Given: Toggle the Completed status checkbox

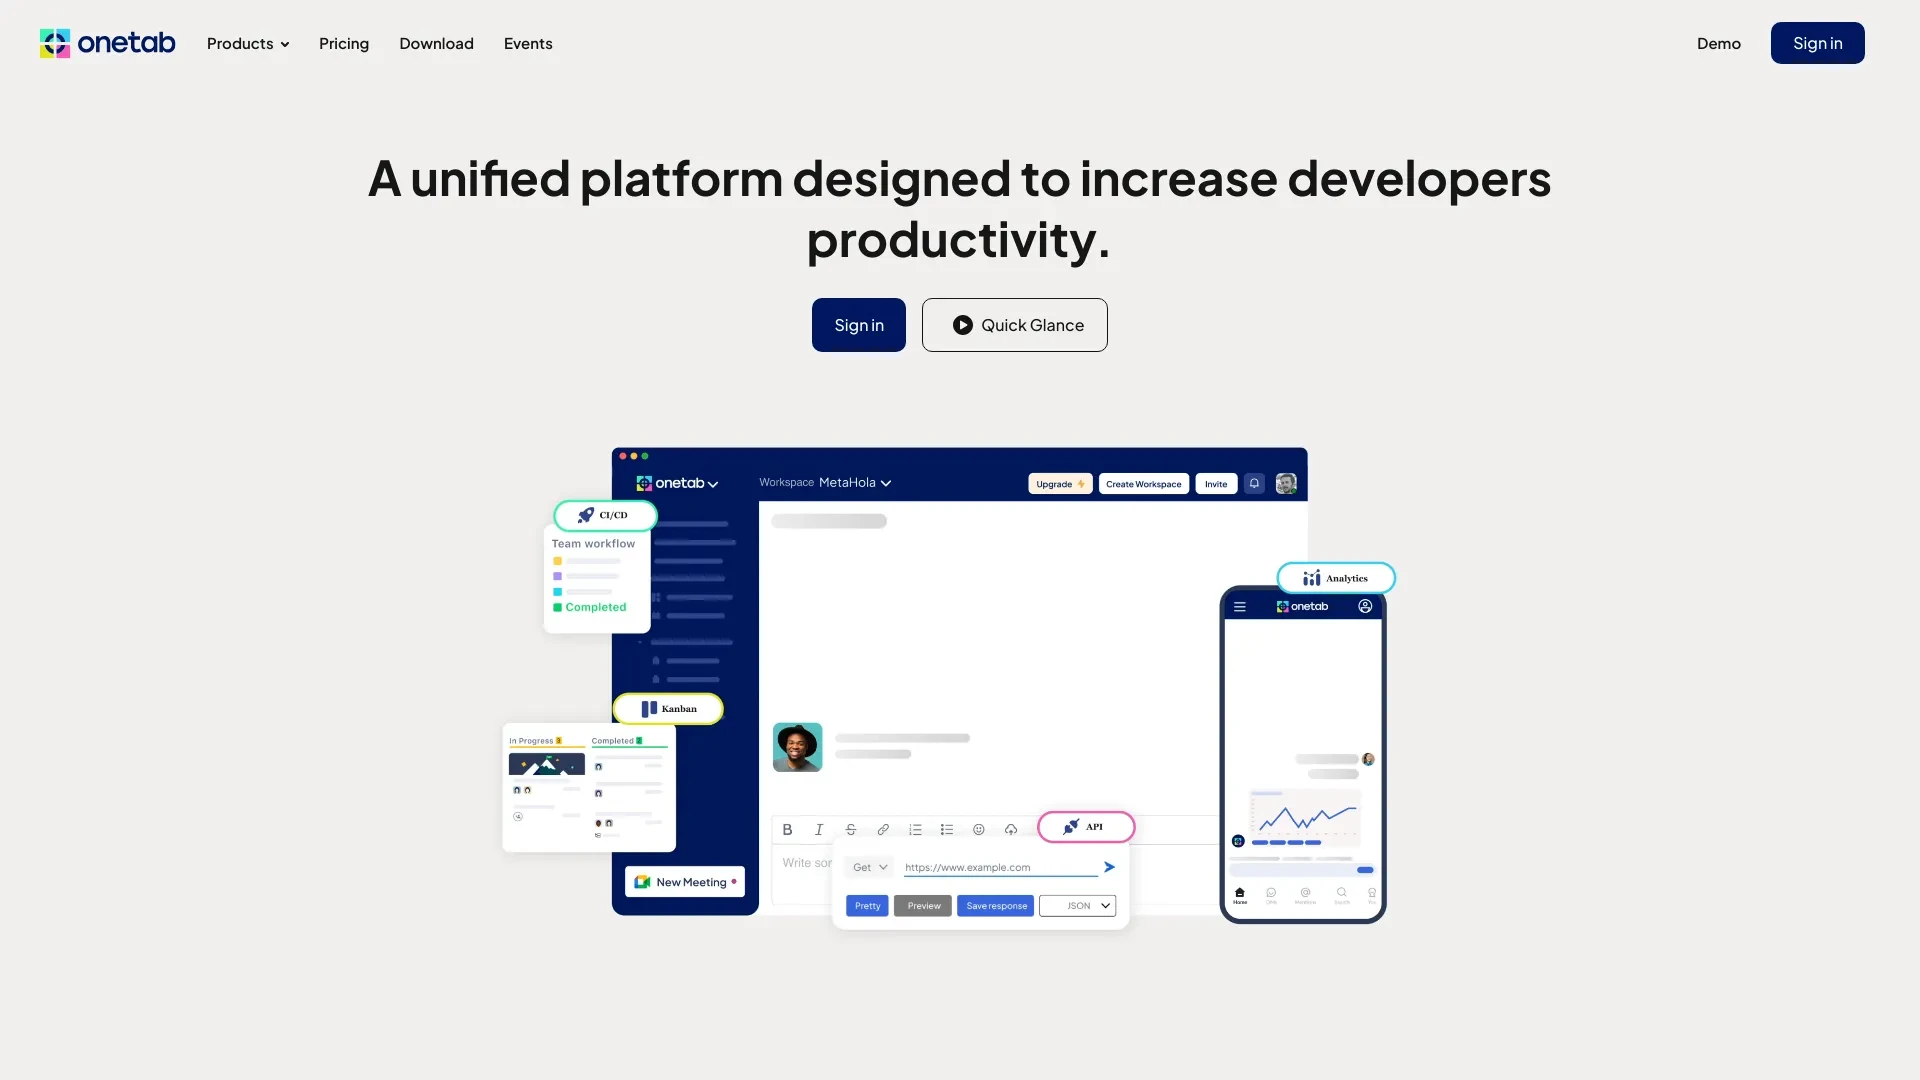Looking at the screenshot, I should click(558, 607).
